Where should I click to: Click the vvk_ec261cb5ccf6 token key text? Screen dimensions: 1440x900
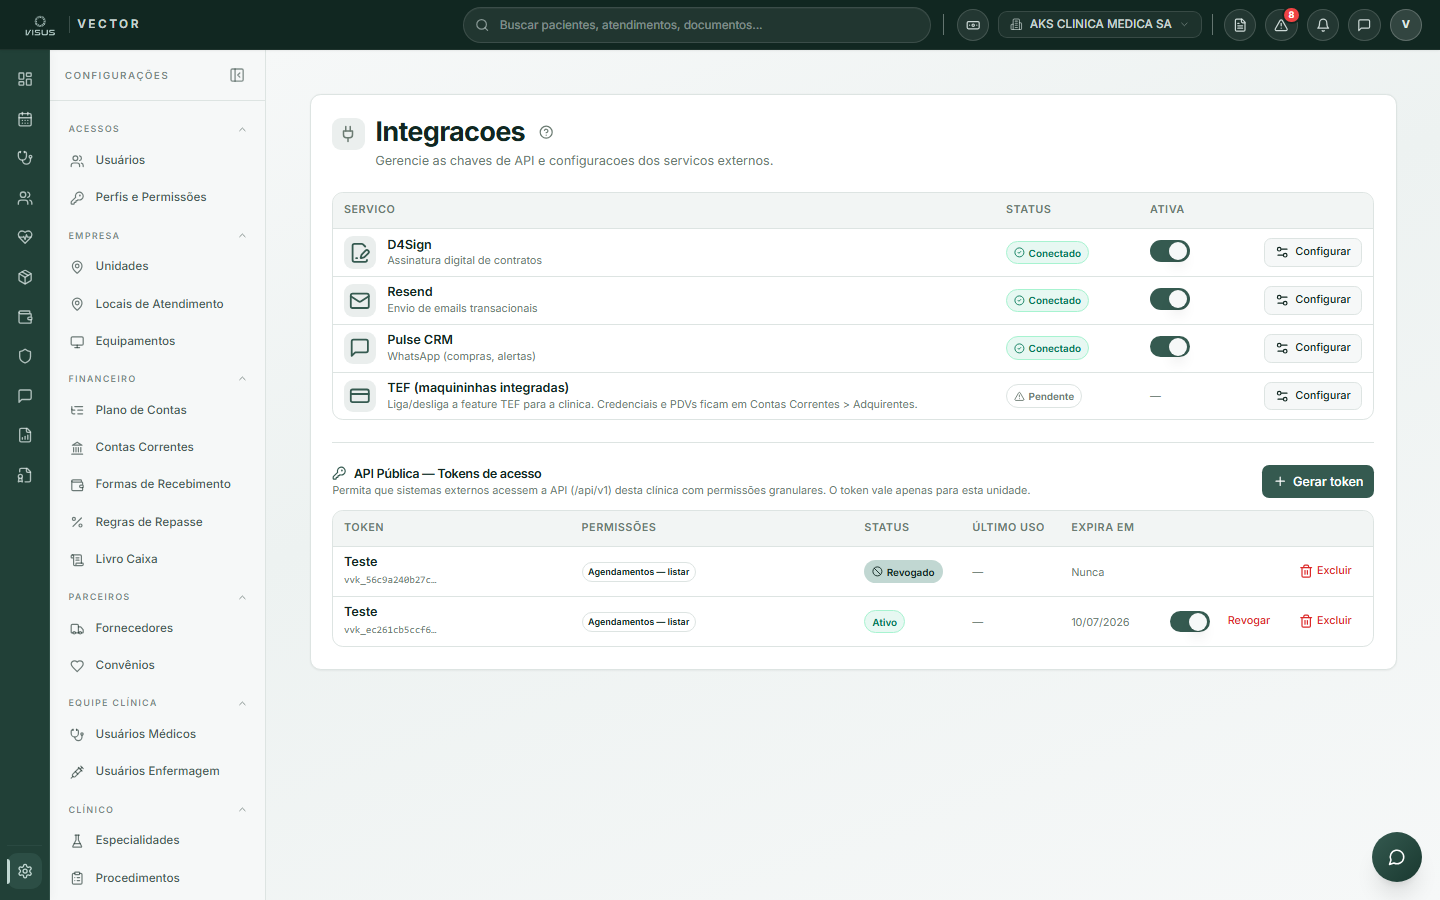click(390, 630)
